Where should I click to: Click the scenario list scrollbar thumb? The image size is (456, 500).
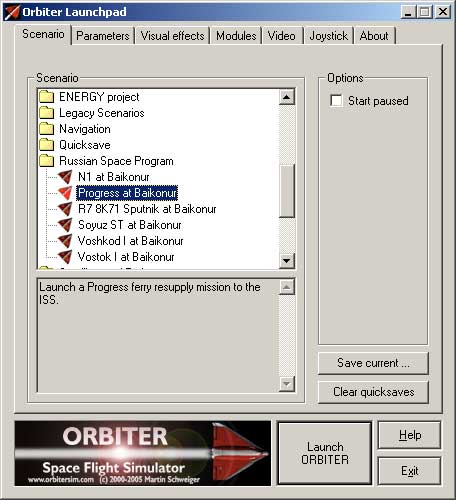[x=287, y=191]
